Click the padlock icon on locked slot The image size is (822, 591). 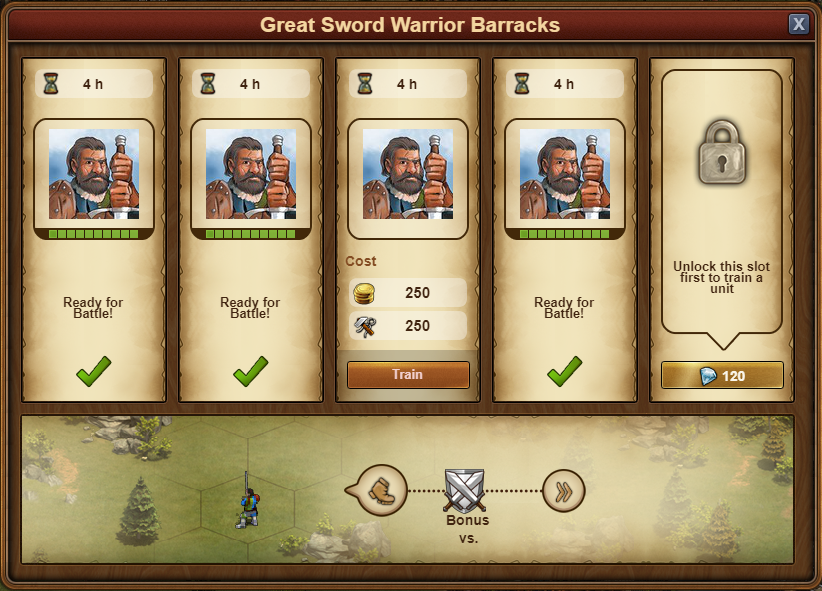coord(722,153)
